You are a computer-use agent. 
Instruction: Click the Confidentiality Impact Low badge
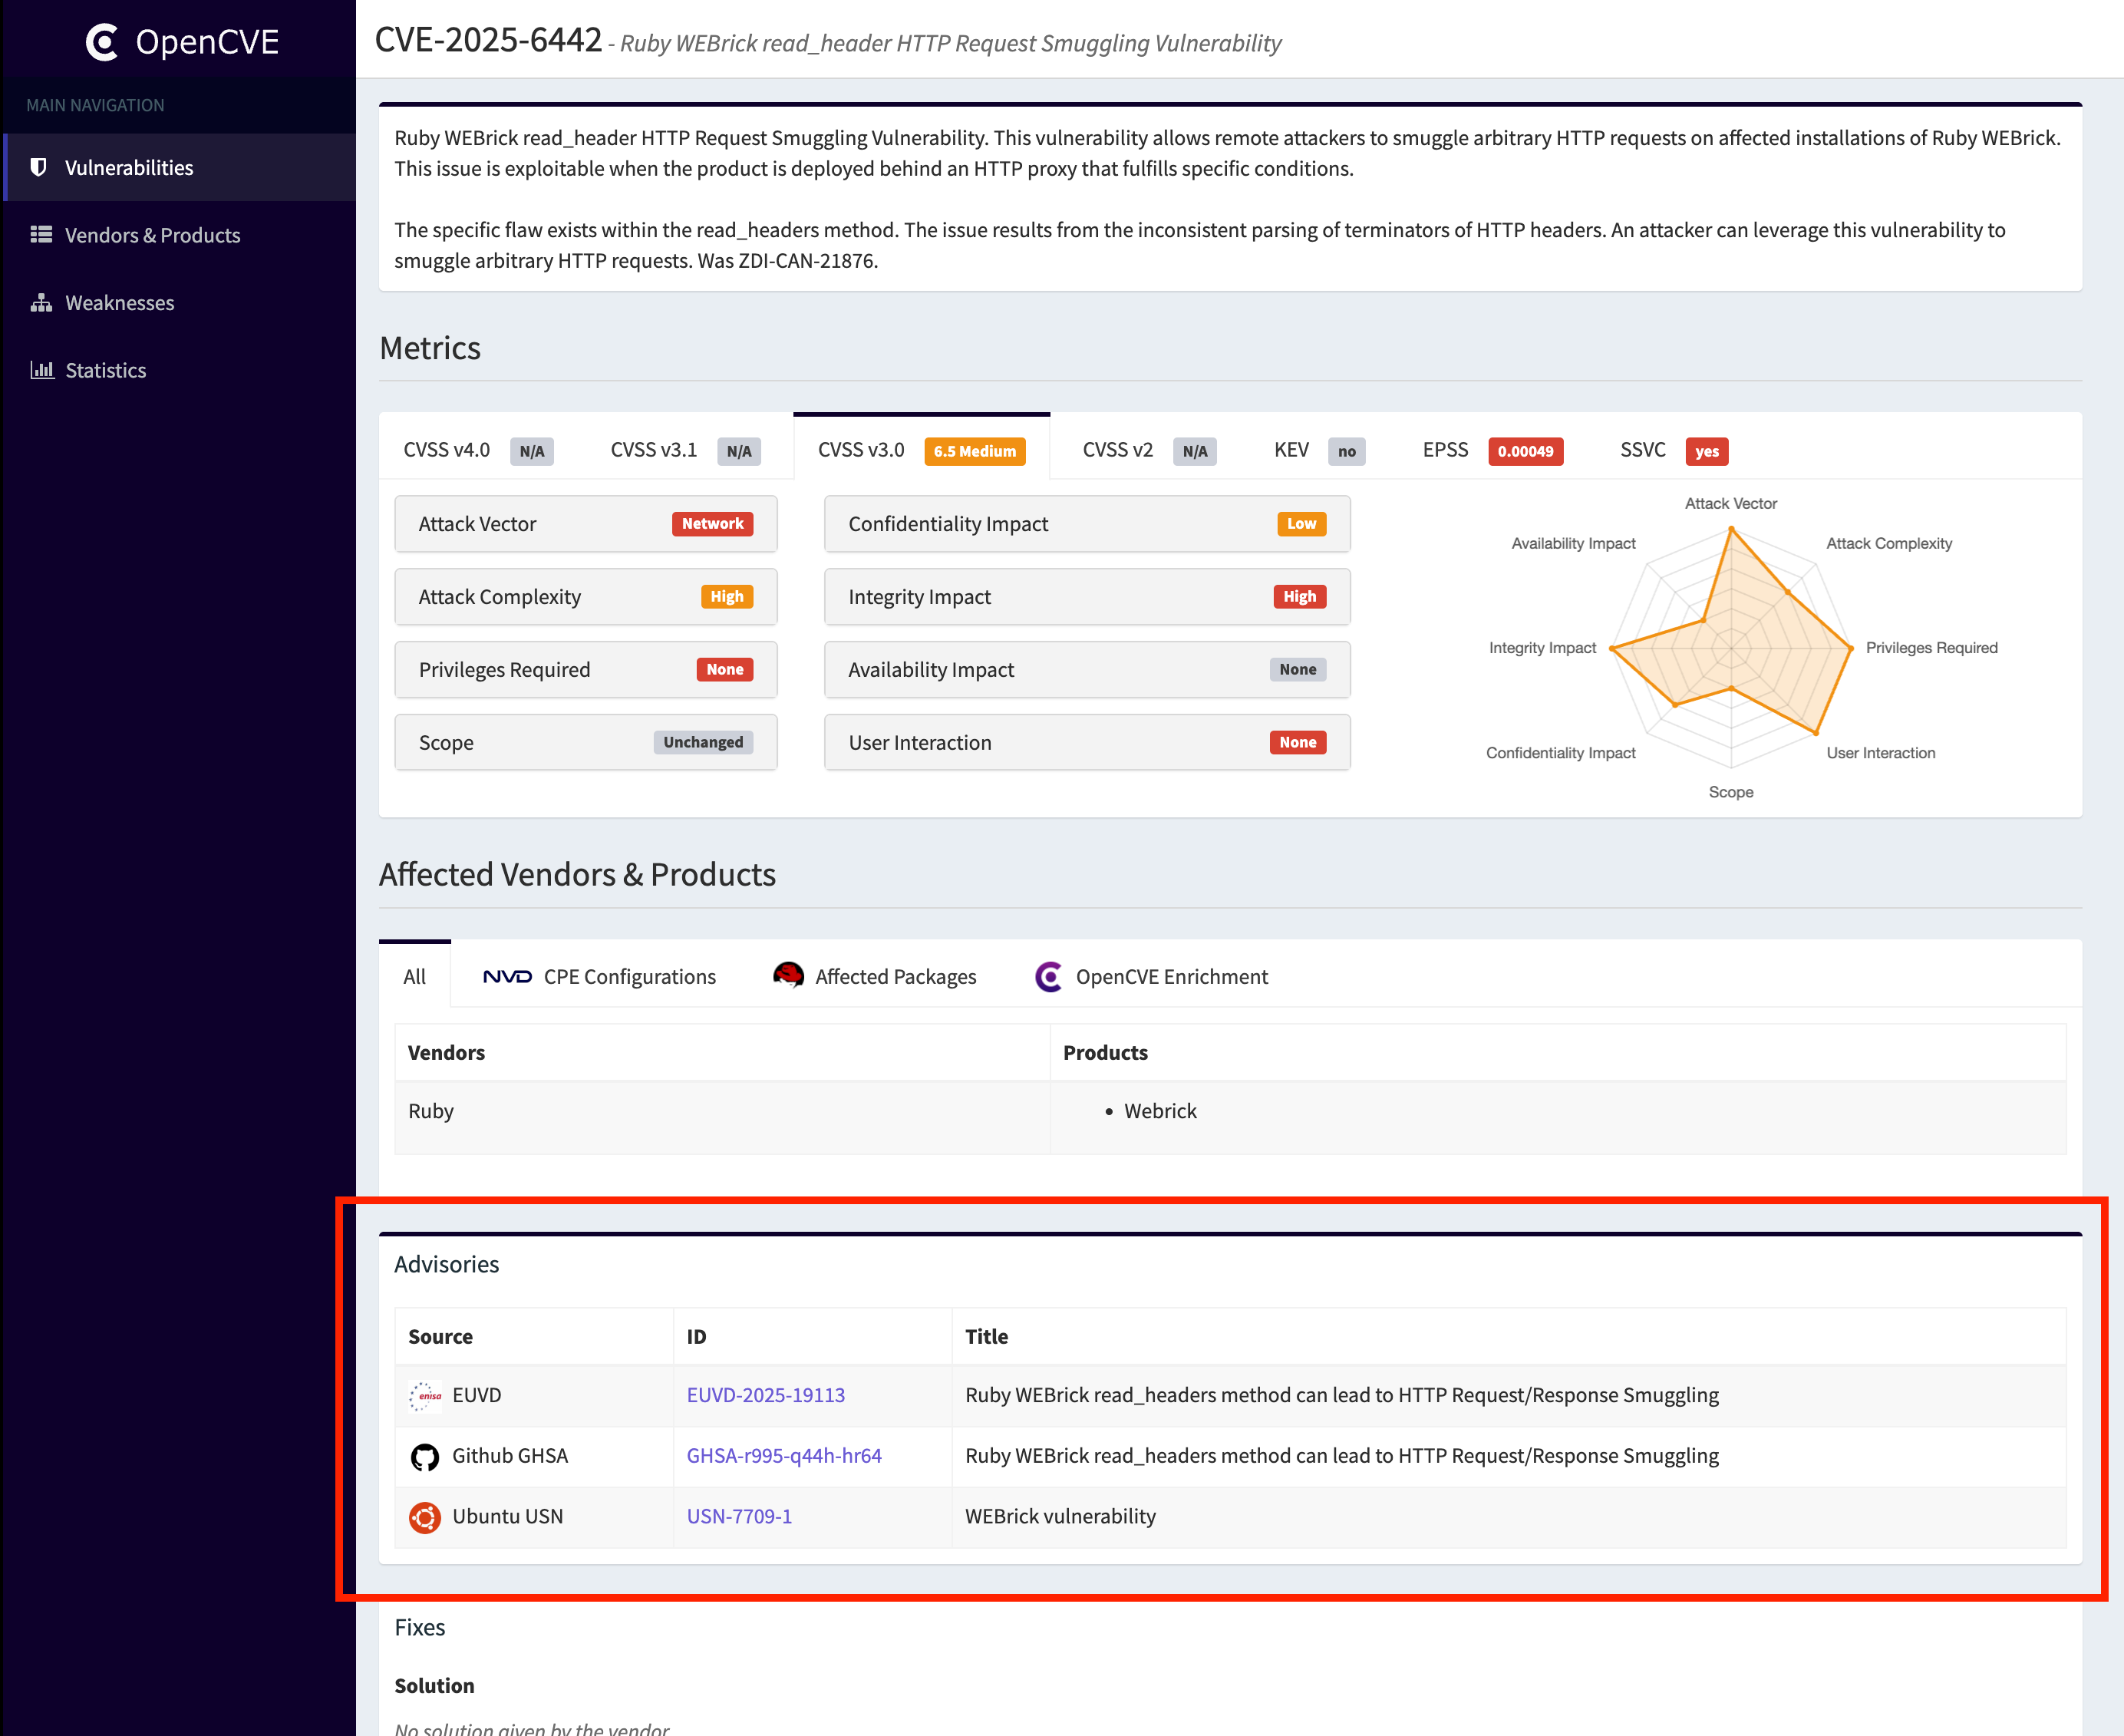click(1301, 524)
